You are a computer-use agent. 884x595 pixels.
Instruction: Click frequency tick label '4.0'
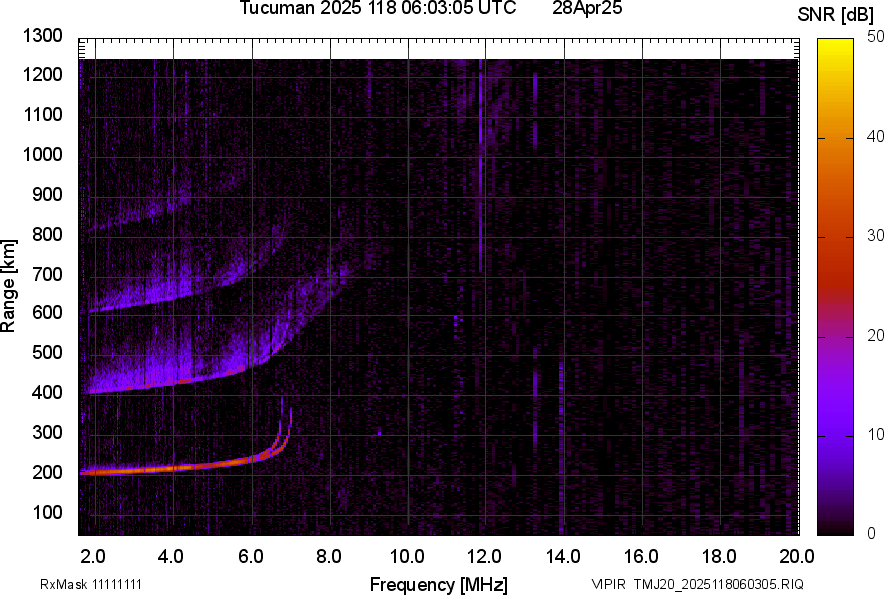[171, 557]
